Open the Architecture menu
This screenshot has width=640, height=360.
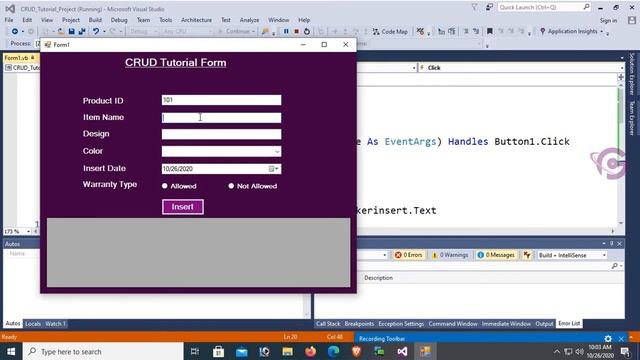196,20
